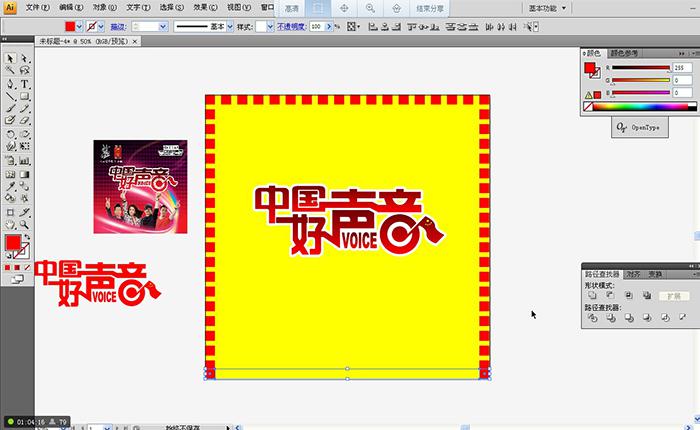Click the Crop pathfinder icon

pos(647,318)
